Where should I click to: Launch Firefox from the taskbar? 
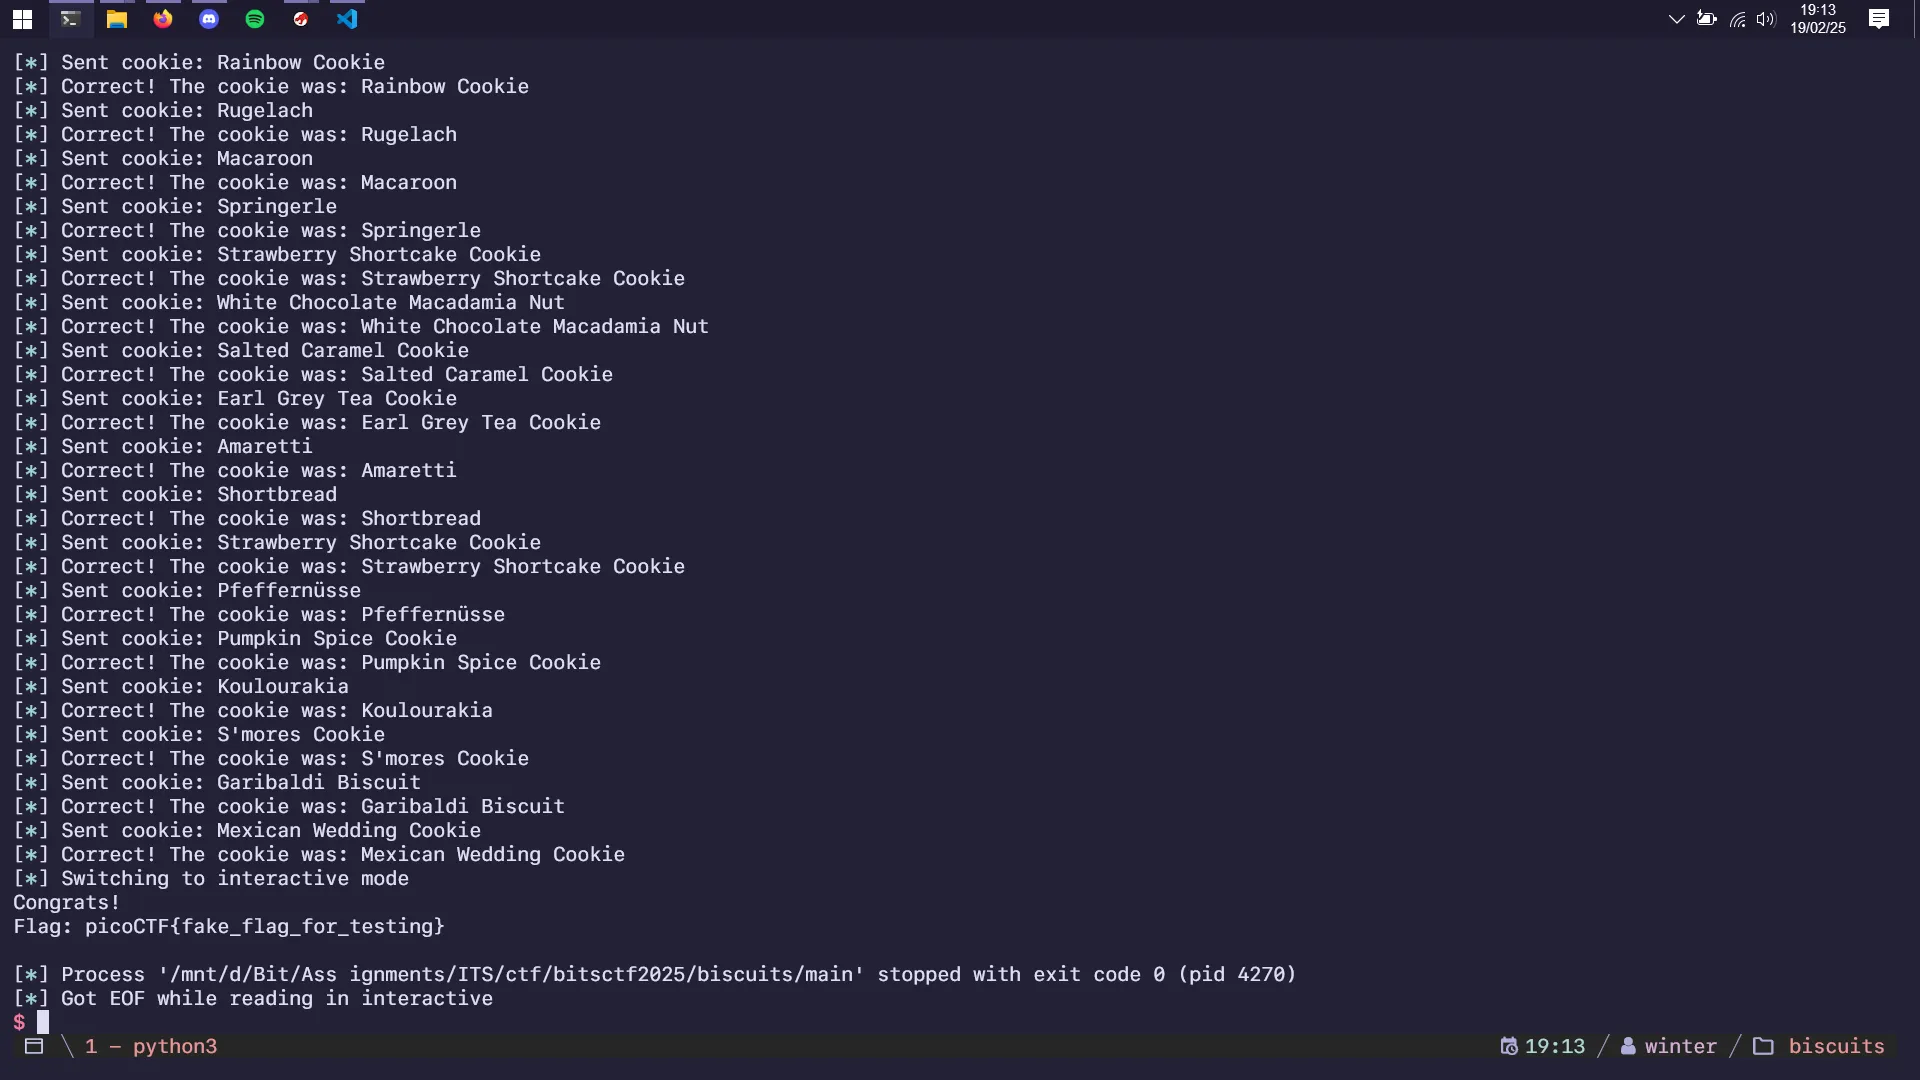coord(163,19)
